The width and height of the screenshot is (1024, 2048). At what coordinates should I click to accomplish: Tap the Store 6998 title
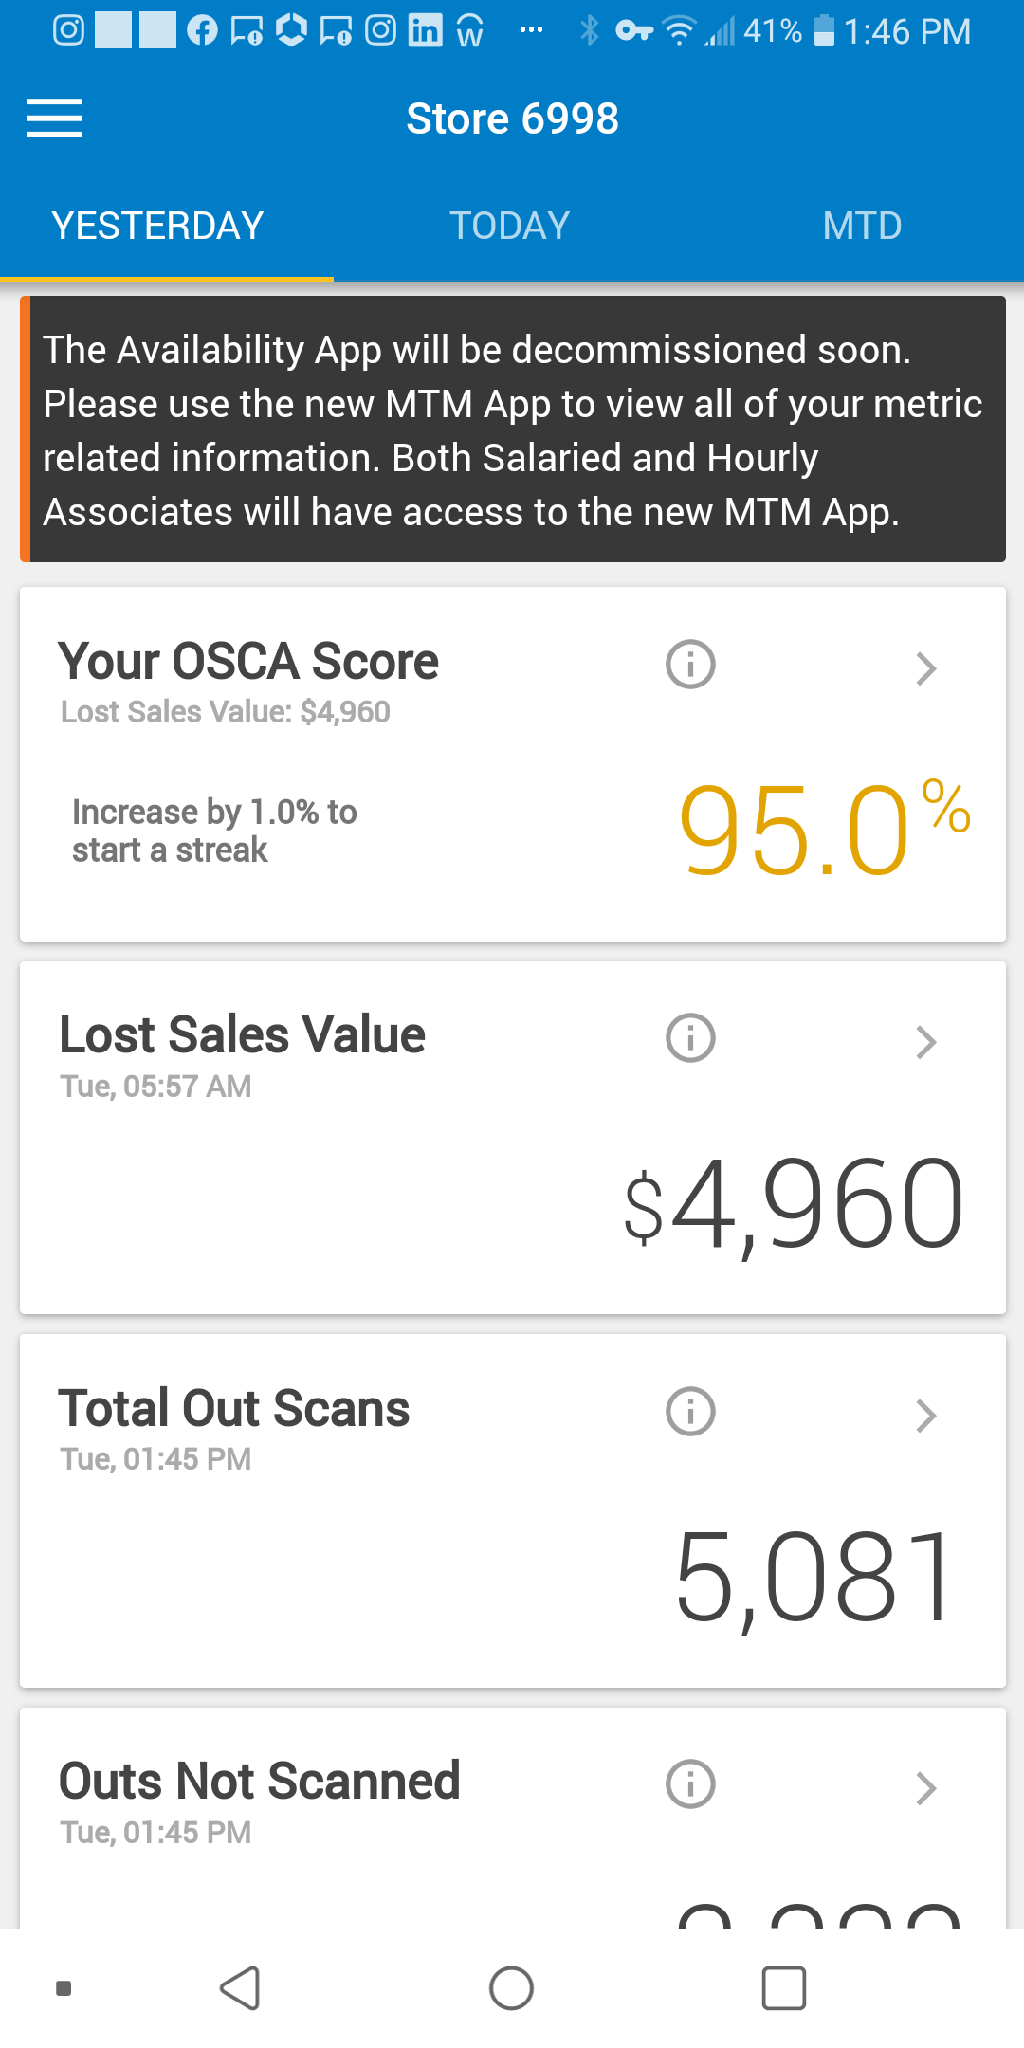tap(512, 119)
